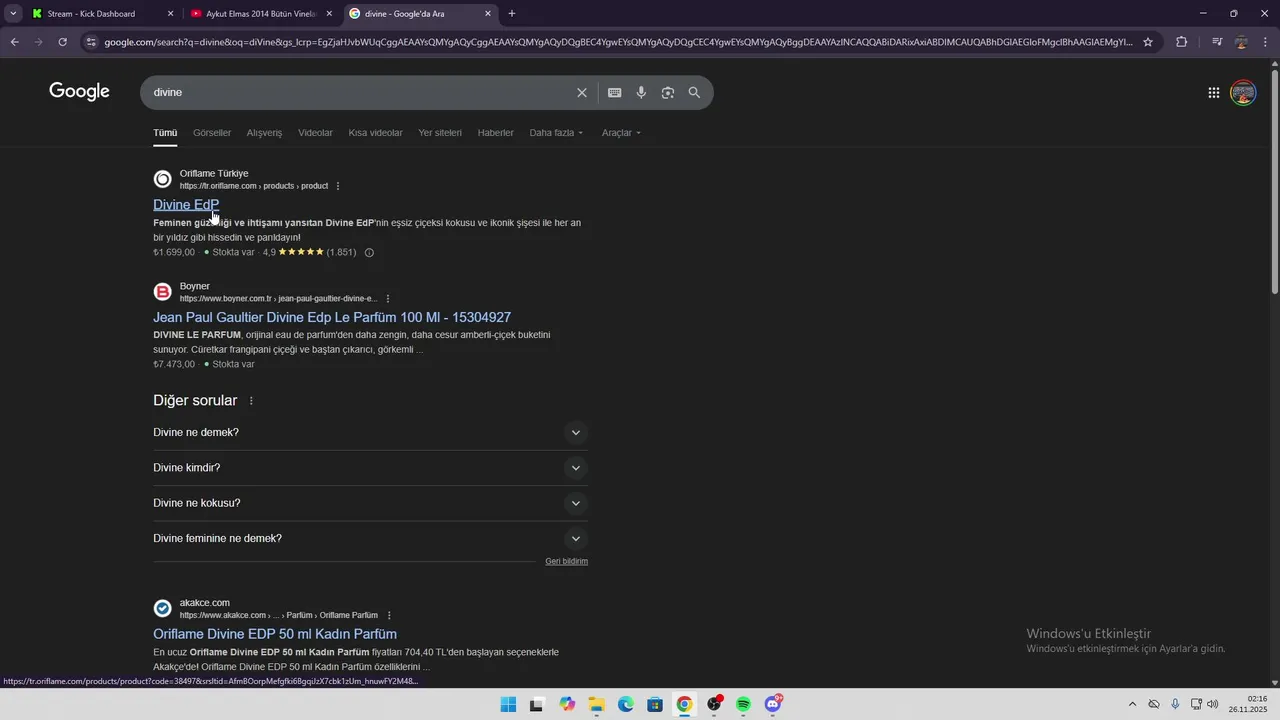The height and width of the screenshot is (720, 1280).
Task: Select the Videolar search tab
Action: 316,133
